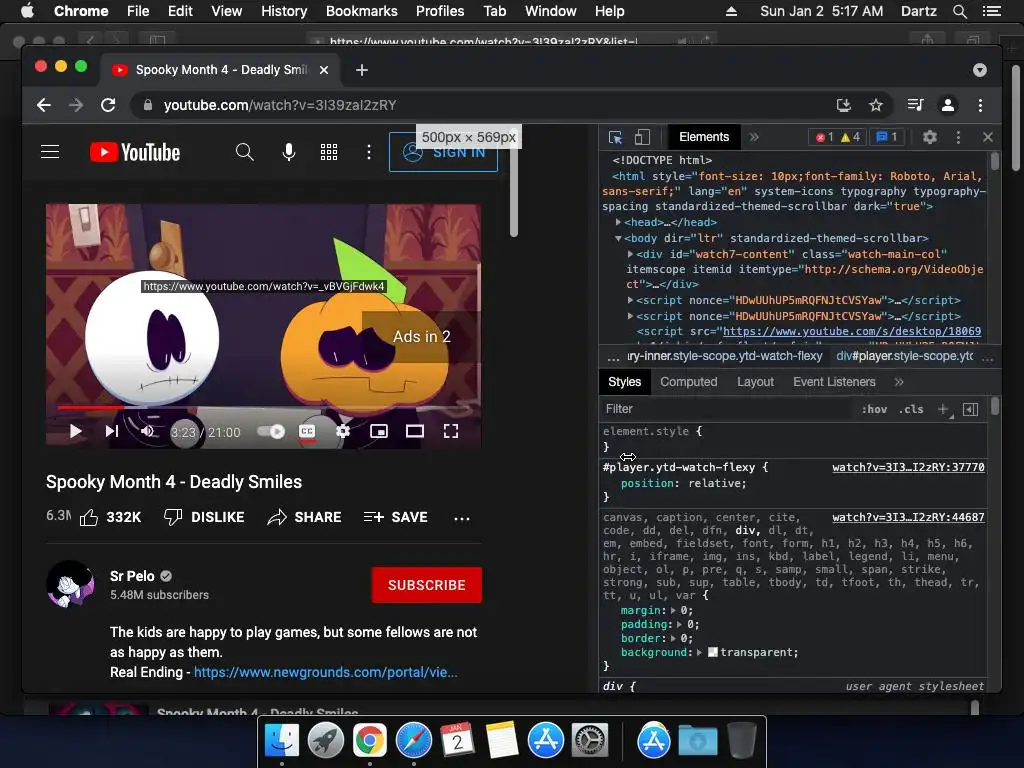Open the YouTube hamburger guide menu
This screenshot has width=1024, height=768.
click(50, 152)
